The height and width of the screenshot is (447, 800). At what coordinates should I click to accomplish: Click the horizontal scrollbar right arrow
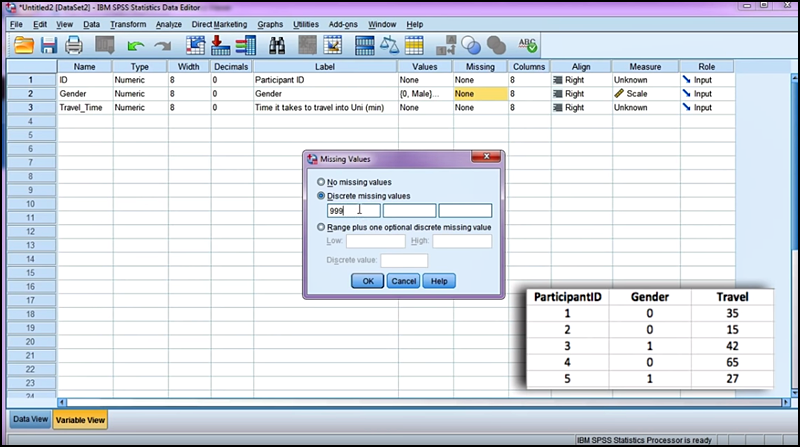[786, 402]
